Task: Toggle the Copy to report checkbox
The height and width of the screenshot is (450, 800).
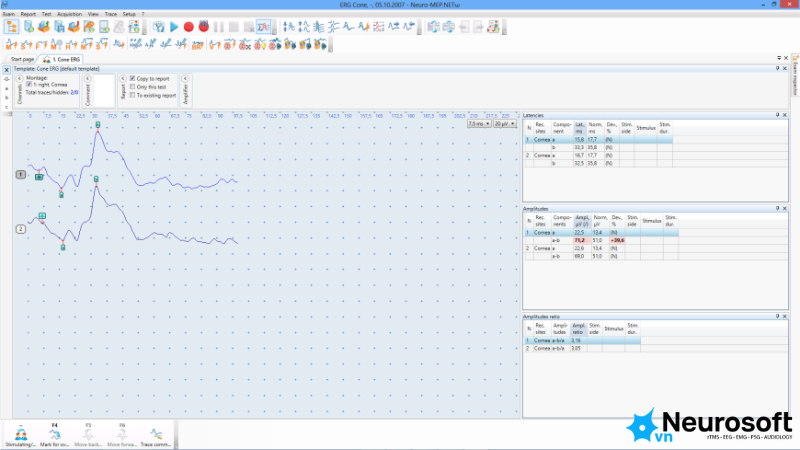Action: tap(133, 79)
